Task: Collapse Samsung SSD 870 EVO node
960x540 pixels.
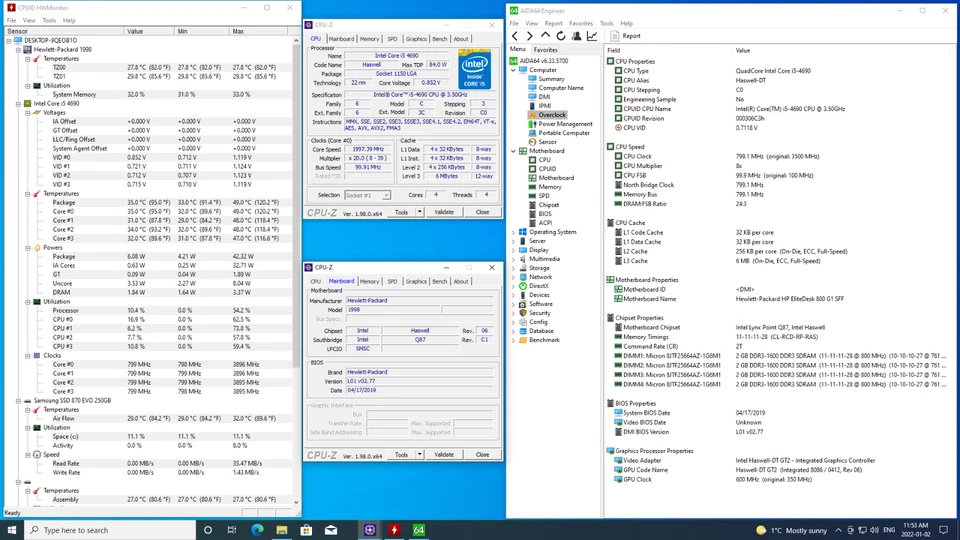Action: [x=18, y=400]
